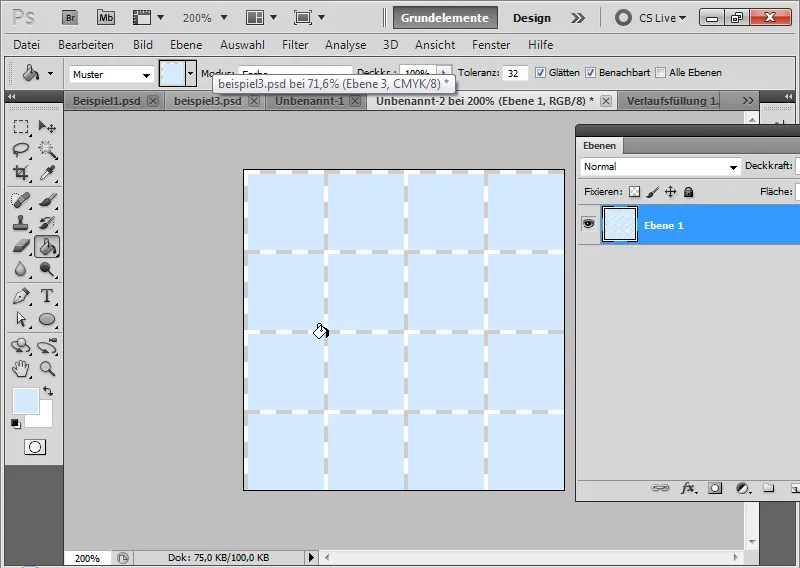
Task: Select the Spot Healing Brush tool
Action: (21, 200)
